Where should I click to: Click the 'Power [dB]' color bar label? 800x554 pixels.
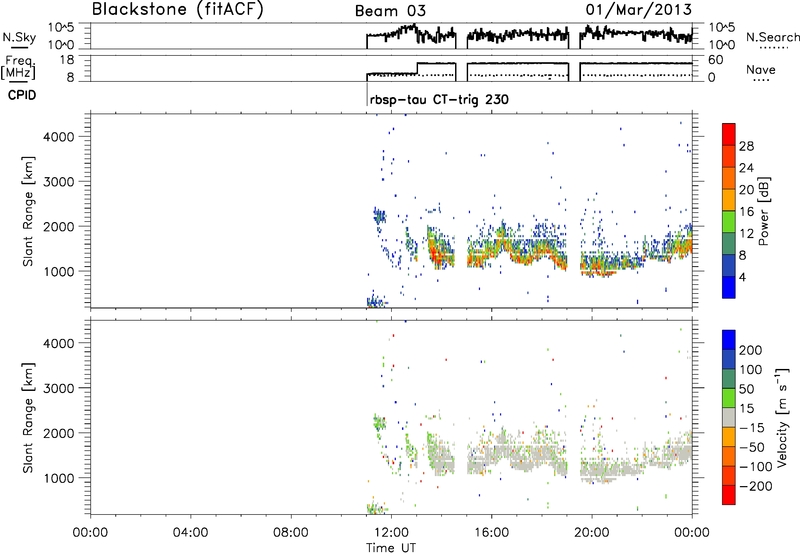click(763, 211)
